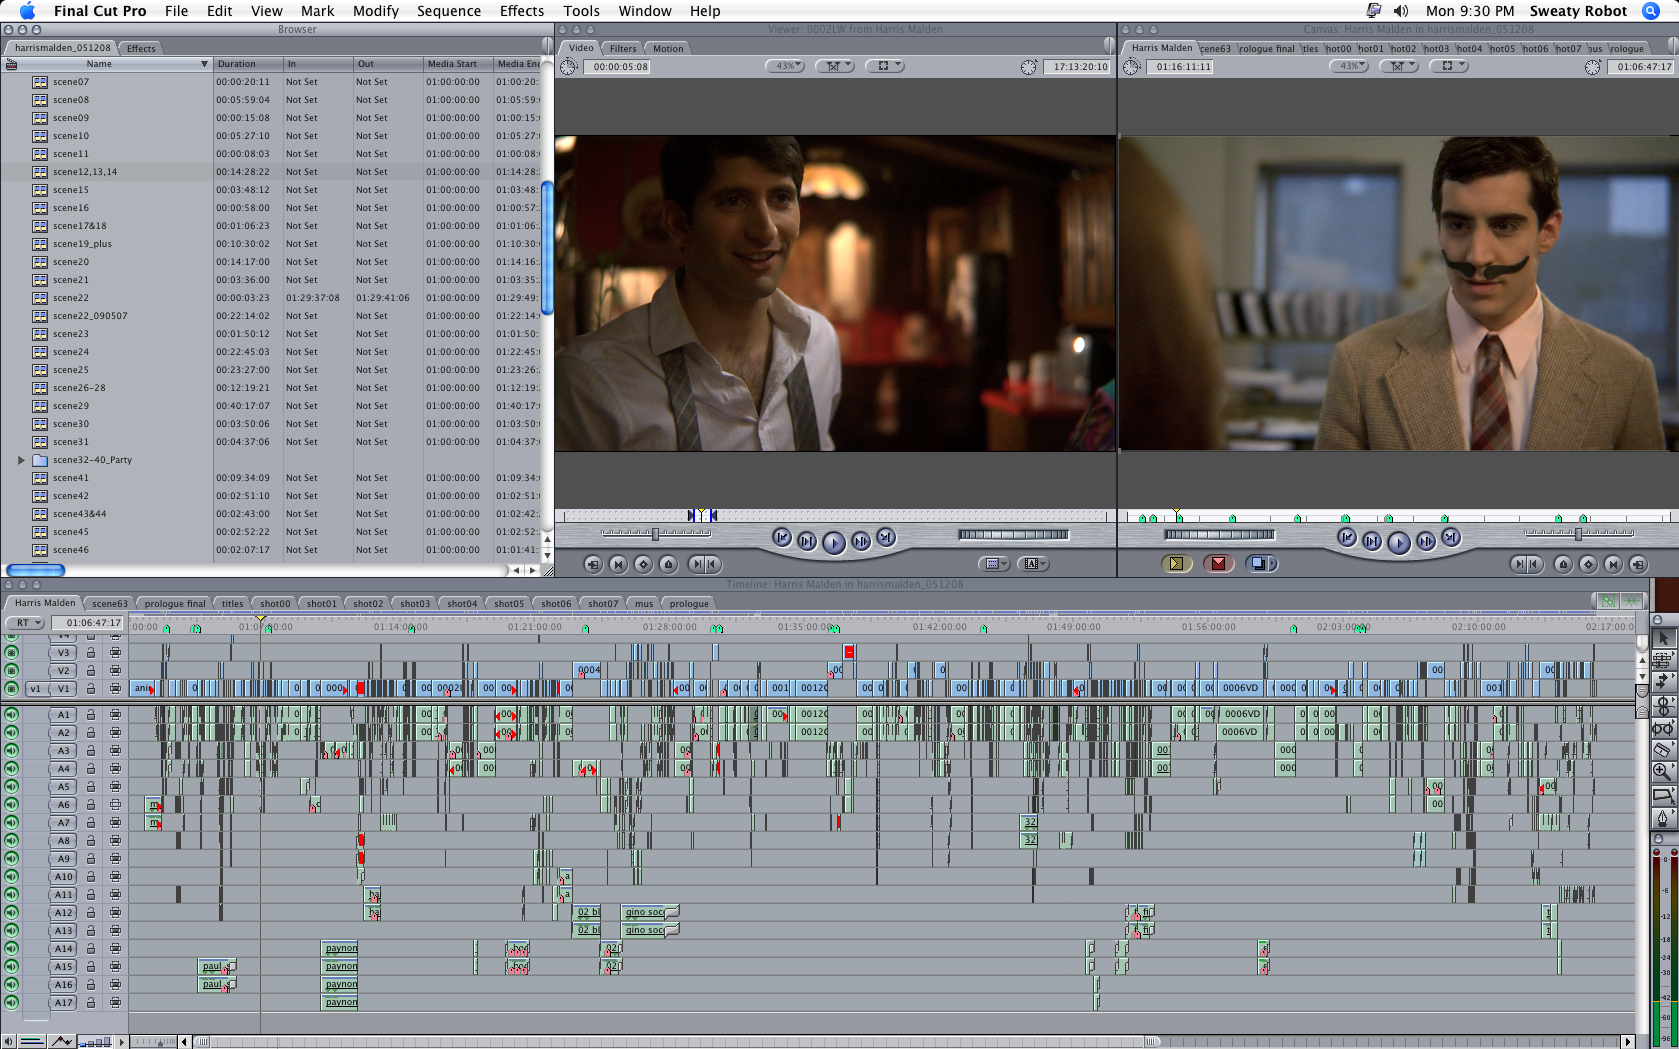Open the RT real-time effects dropdown
This screenshot has width=1679, height=1049.
pyautogui.click(x=27, y=623)
